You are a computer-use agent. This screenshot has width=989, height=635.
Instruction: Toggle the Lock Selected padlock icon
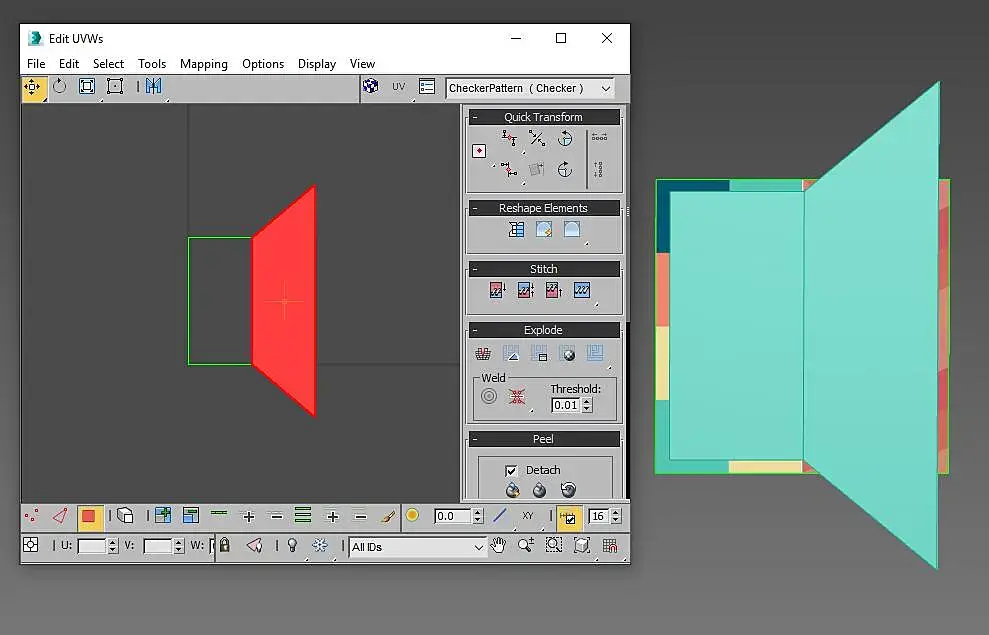pos(225,545)
